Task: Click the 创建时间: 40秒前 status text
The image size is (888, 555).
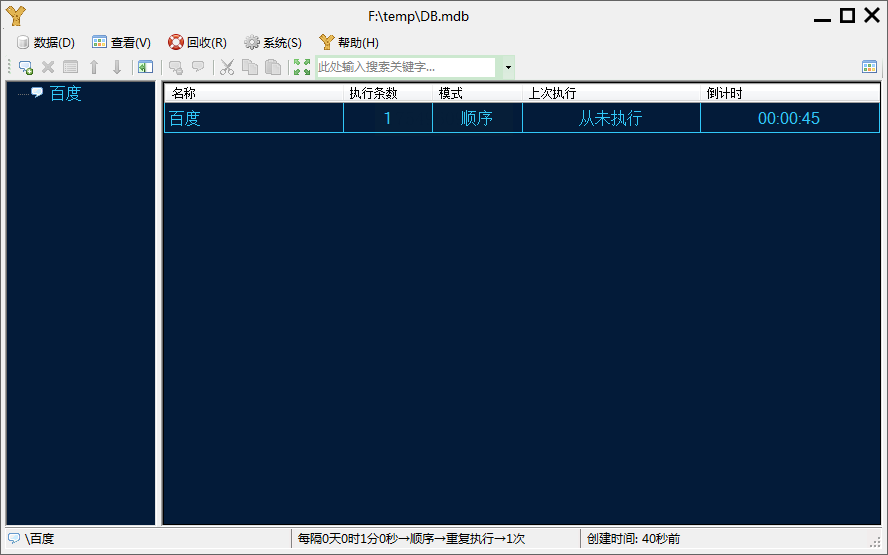Action: click(x=633, y=539)
